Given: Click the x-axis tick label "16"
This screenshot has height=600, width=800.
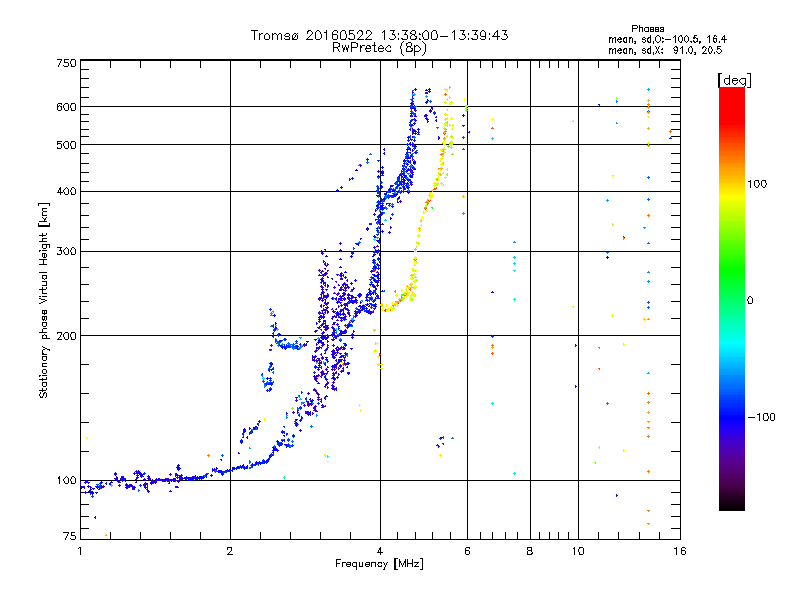Looking at the screenshot, I should tap(680, 551).
